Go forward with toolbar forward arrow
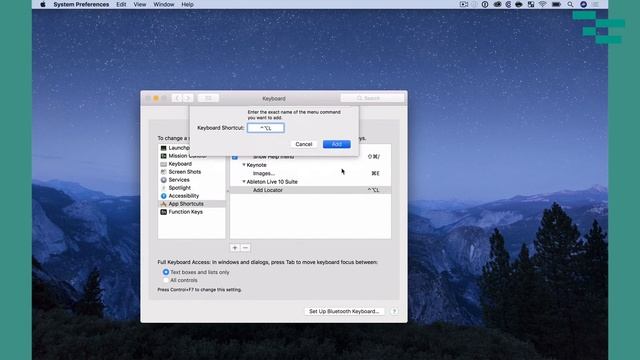Image resolution: width=640 pixels, height=360 pixels. tap(188, 98)
